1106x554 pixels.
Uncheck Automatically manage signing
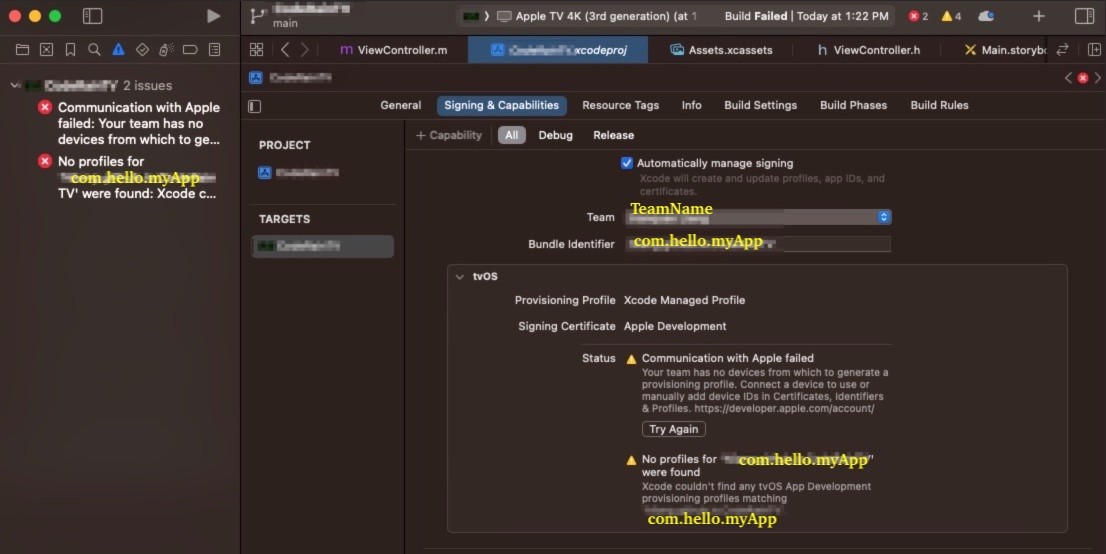pos(627,163)
